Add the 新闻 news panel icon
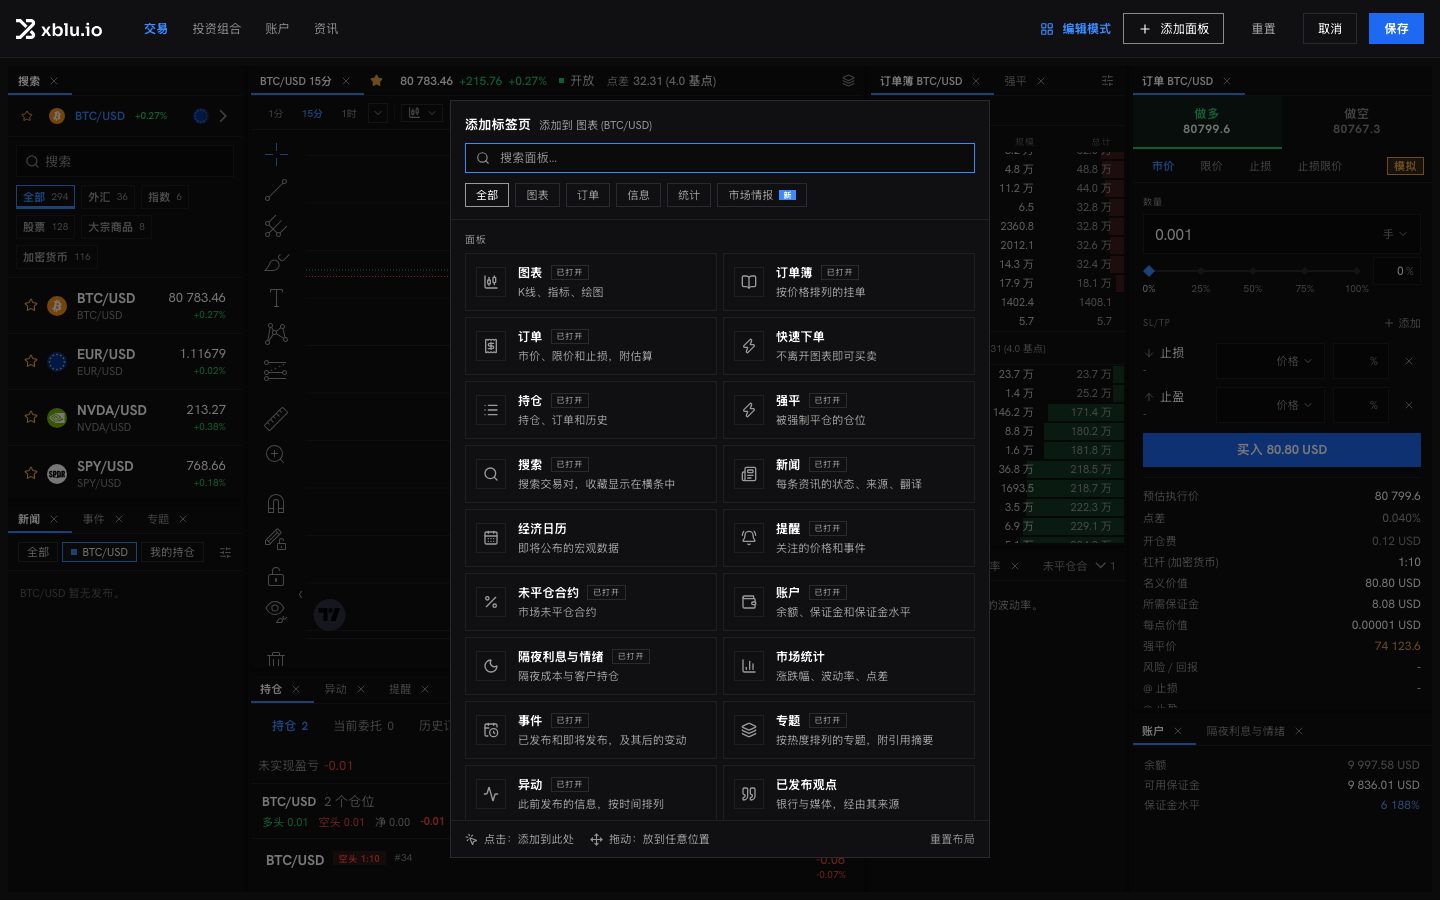This screenshot has height=900, width=1440. [749, 474]
